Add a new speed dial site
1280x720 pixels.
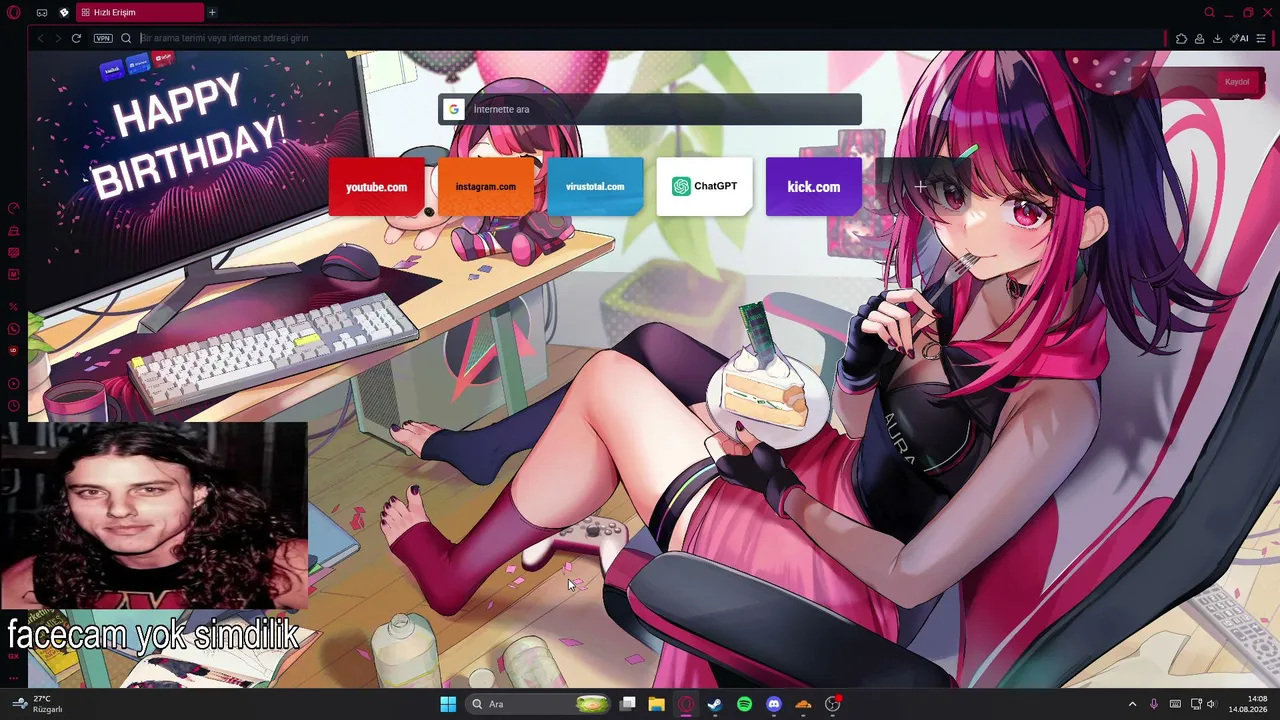point(921,186)
